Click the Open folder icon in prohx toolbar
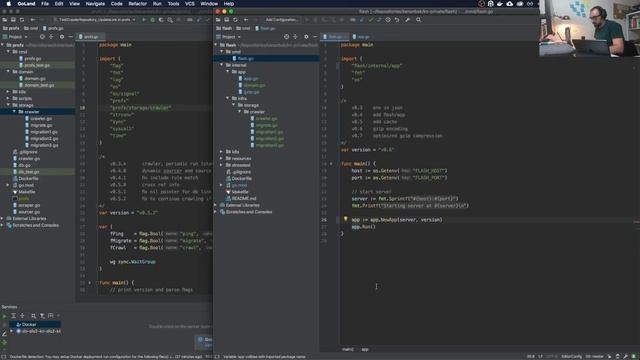Viewport: 640px width, 360px height. pos(4,20)
